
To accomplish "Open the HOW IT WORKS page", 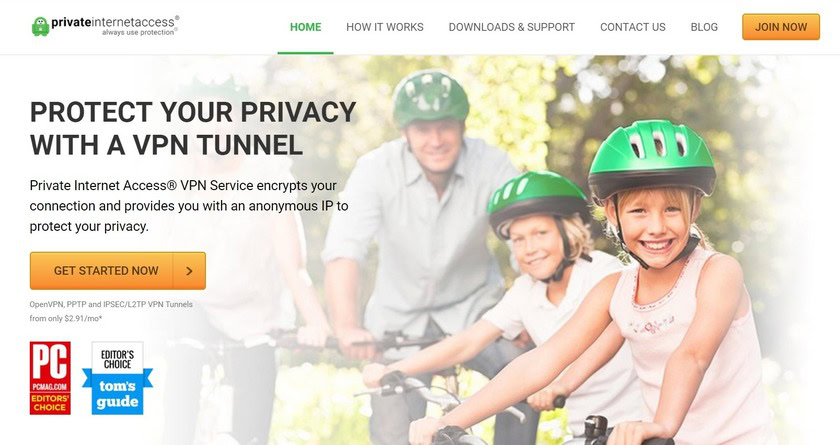I will coord(385,27).
